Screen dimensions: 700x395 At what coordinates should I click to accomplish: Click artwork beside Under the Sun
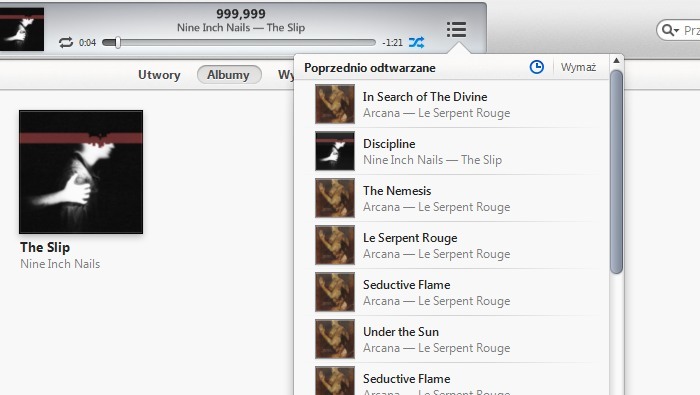pos(335,339)
